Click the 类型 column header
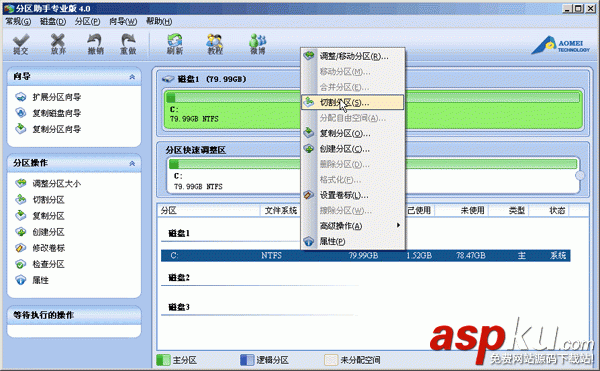Image resolution: width=600 pixels, height=371 pixels. pyautogui.click(x=517, y=210)
